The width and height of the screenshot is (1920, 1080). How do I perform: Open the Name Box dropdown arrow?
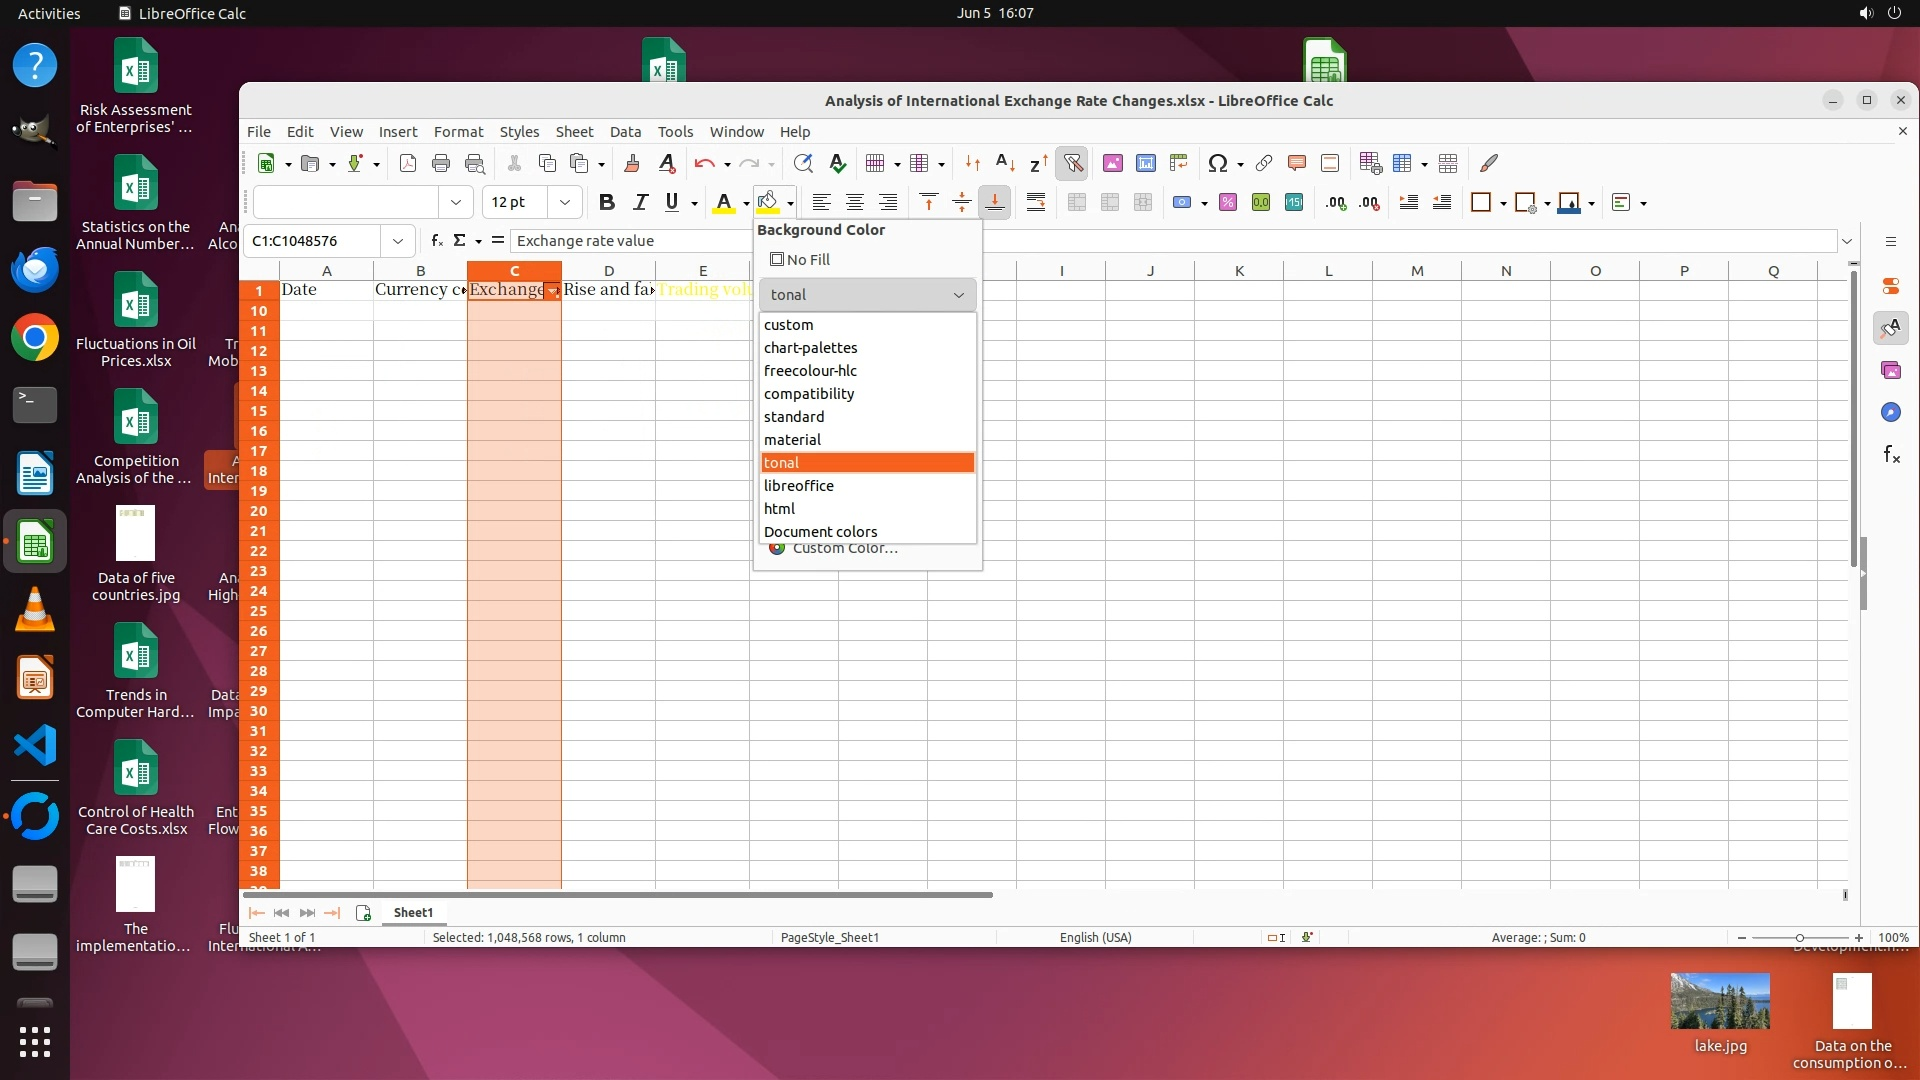(398, 241)
